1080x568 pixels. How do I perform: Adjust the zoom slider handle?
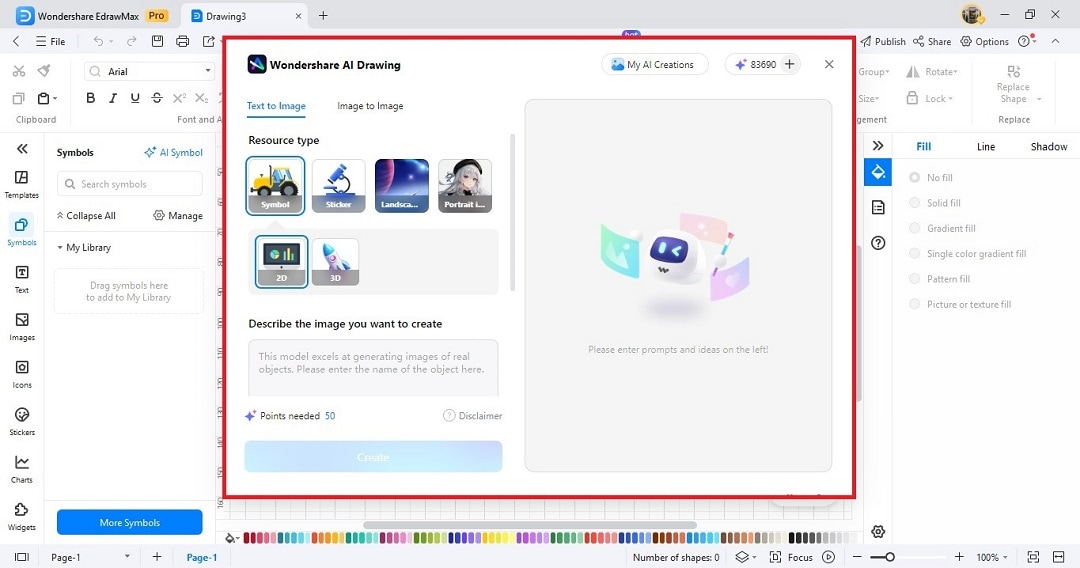[890, 557]
